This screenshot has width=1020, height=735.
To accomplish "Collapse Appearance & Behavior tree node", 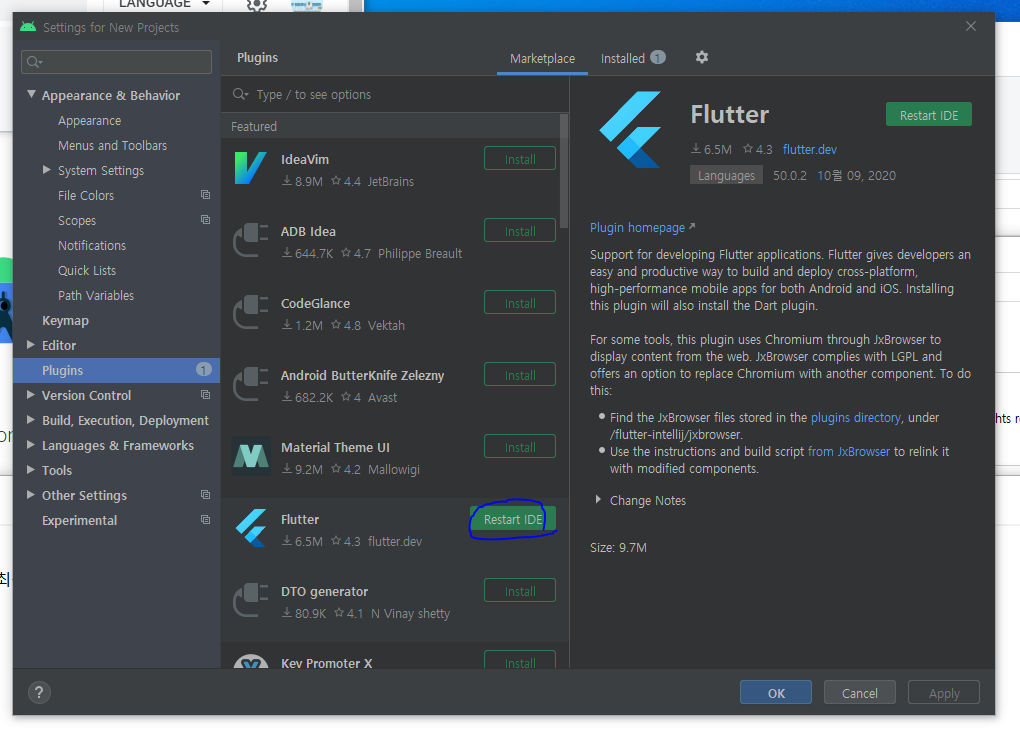I will [31, 94].
